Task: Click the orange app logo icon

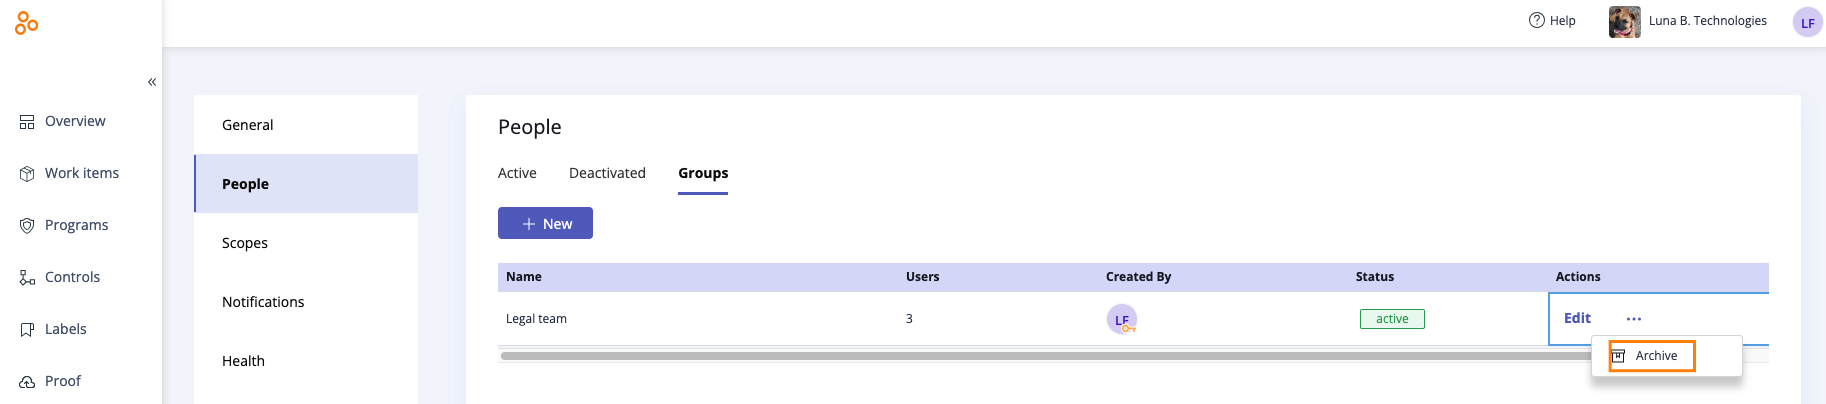Action: pyautogui.click(x=27, y=22)
